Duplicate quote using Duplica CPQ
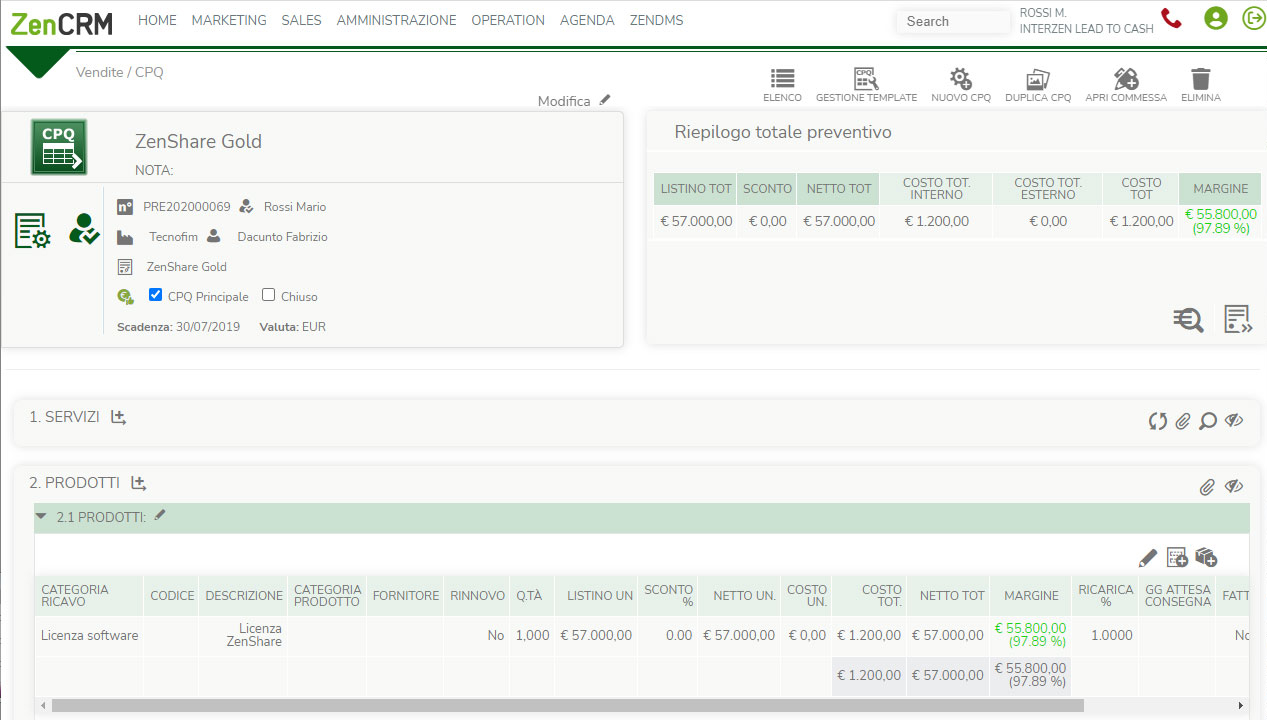 click(1038, 79)
